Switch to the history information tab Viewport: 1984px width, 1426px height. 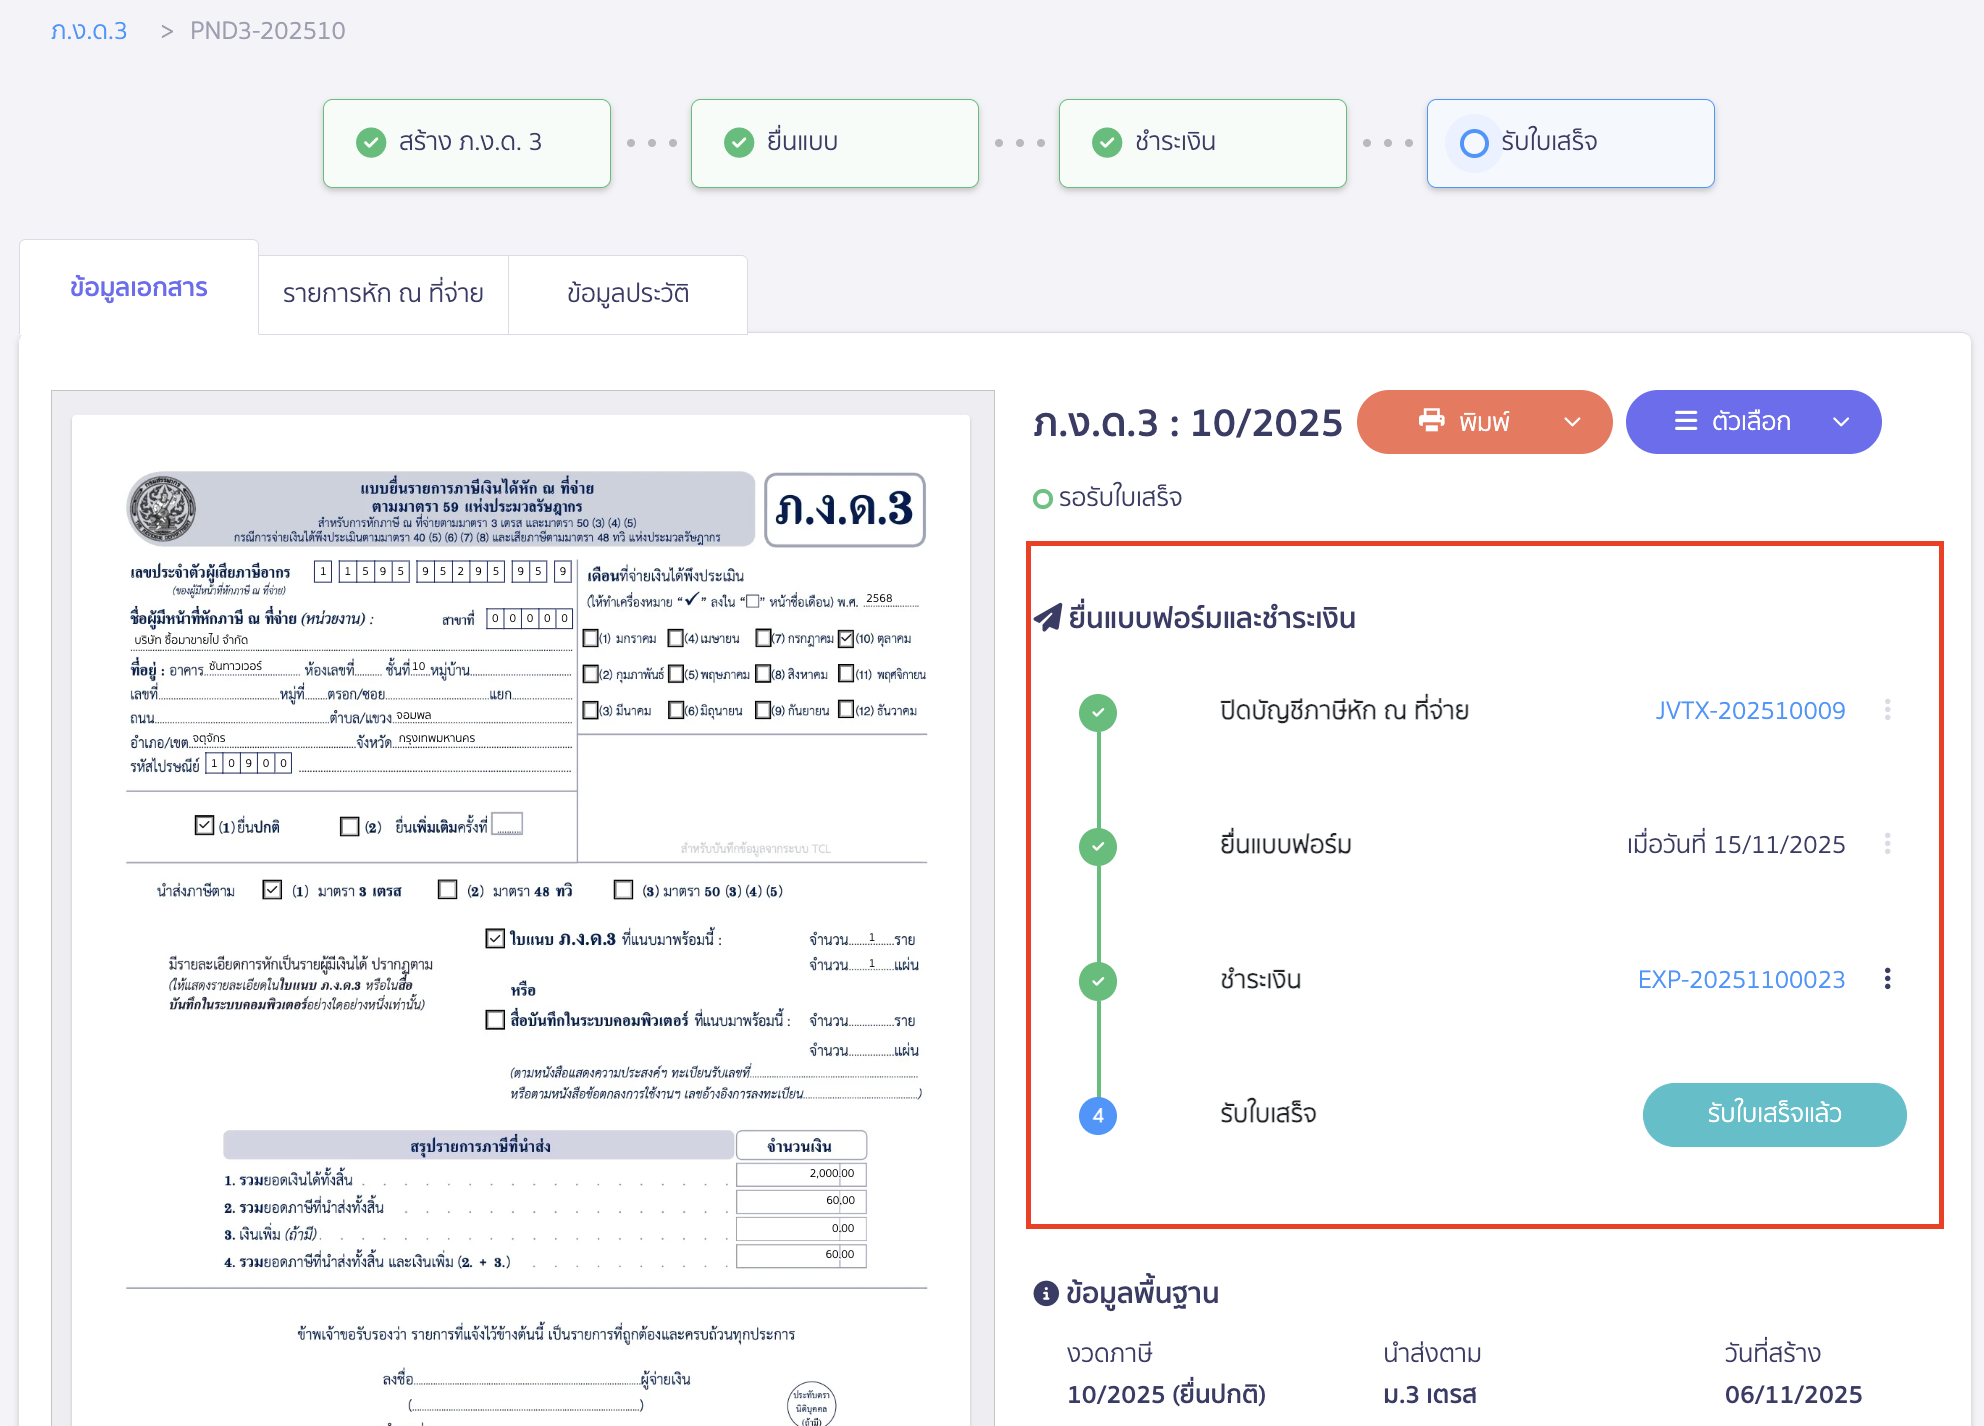coord(627,294)
